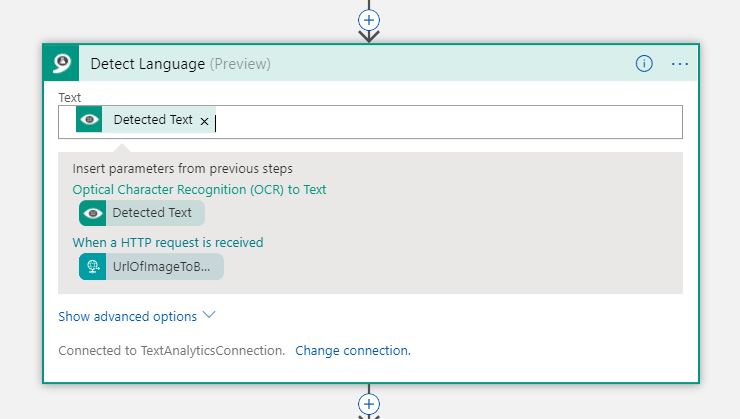Click the empty area of the Text input field
The height and width of the screenshot is (419, 740).
click(448, 122)
